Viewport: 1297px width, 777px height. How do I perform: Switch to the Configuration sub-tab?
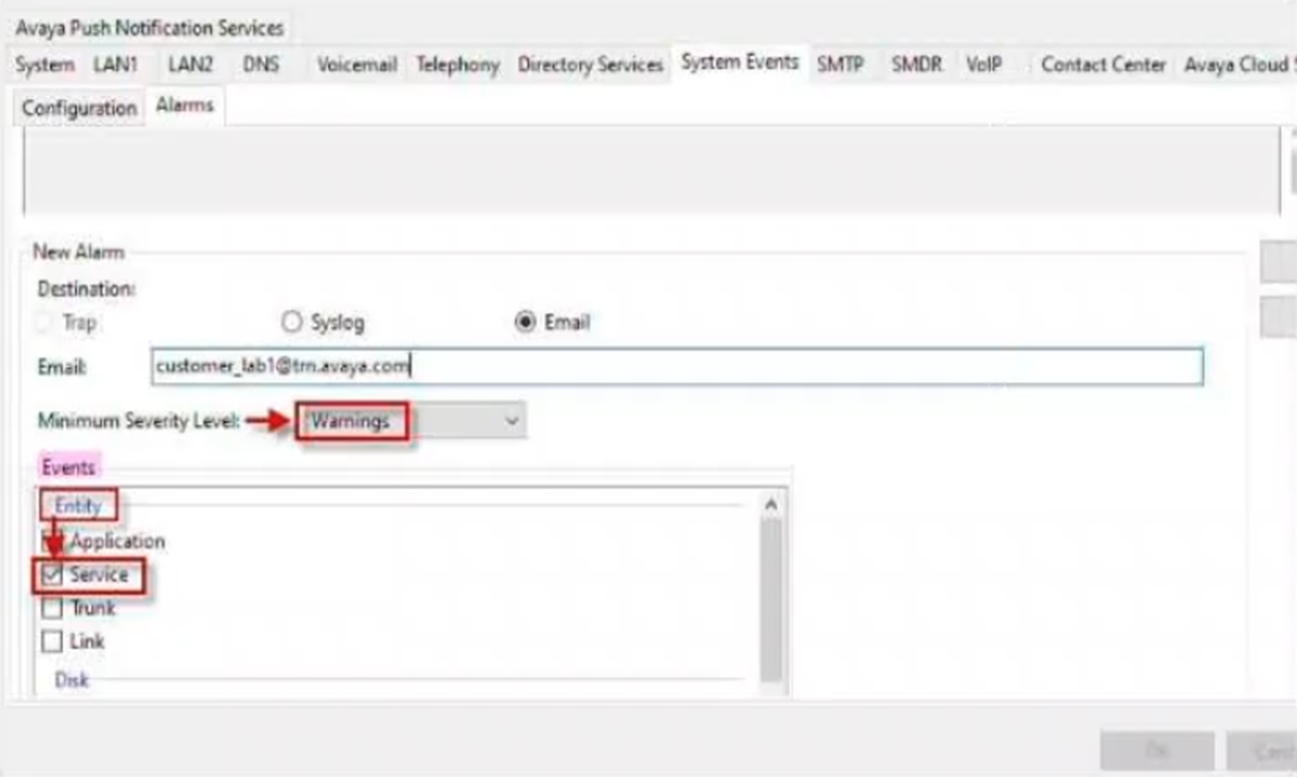pos(79,108)
